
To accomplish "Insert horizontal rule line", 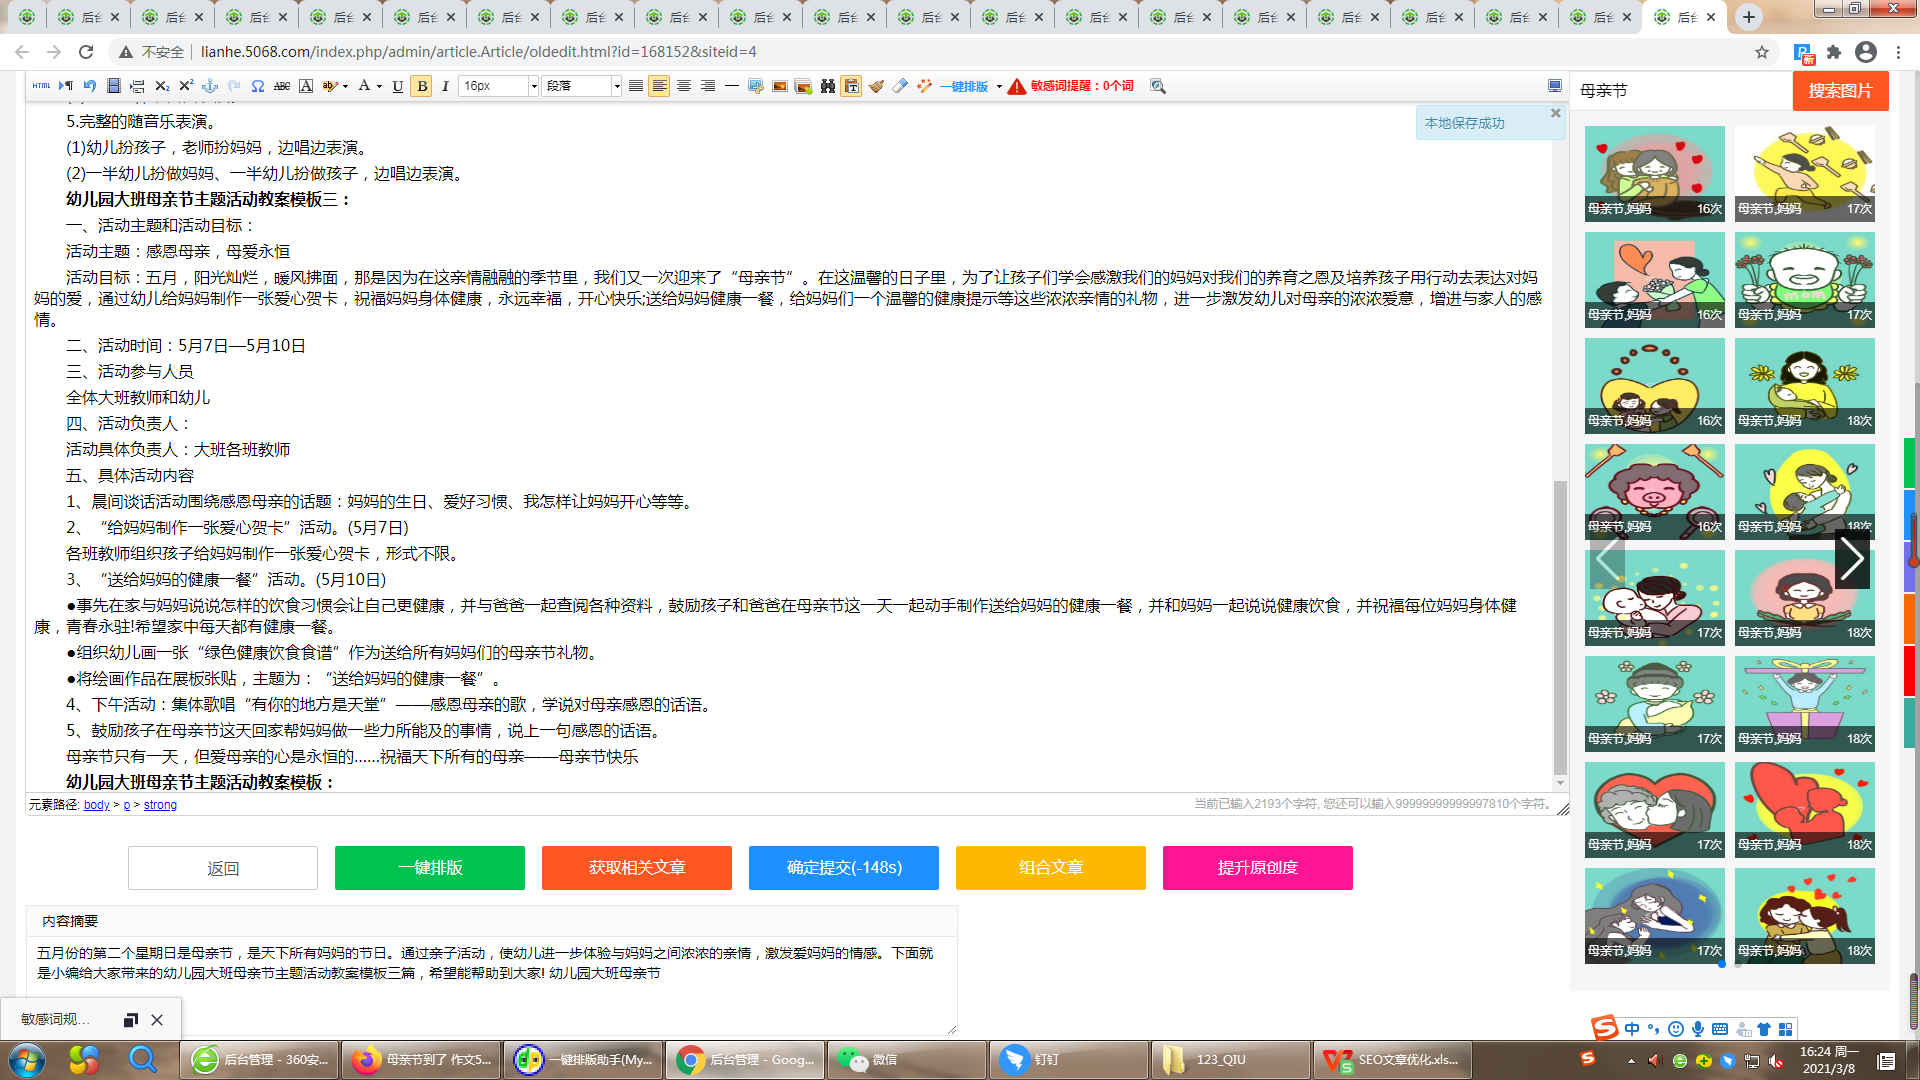I will pos(732,86).
